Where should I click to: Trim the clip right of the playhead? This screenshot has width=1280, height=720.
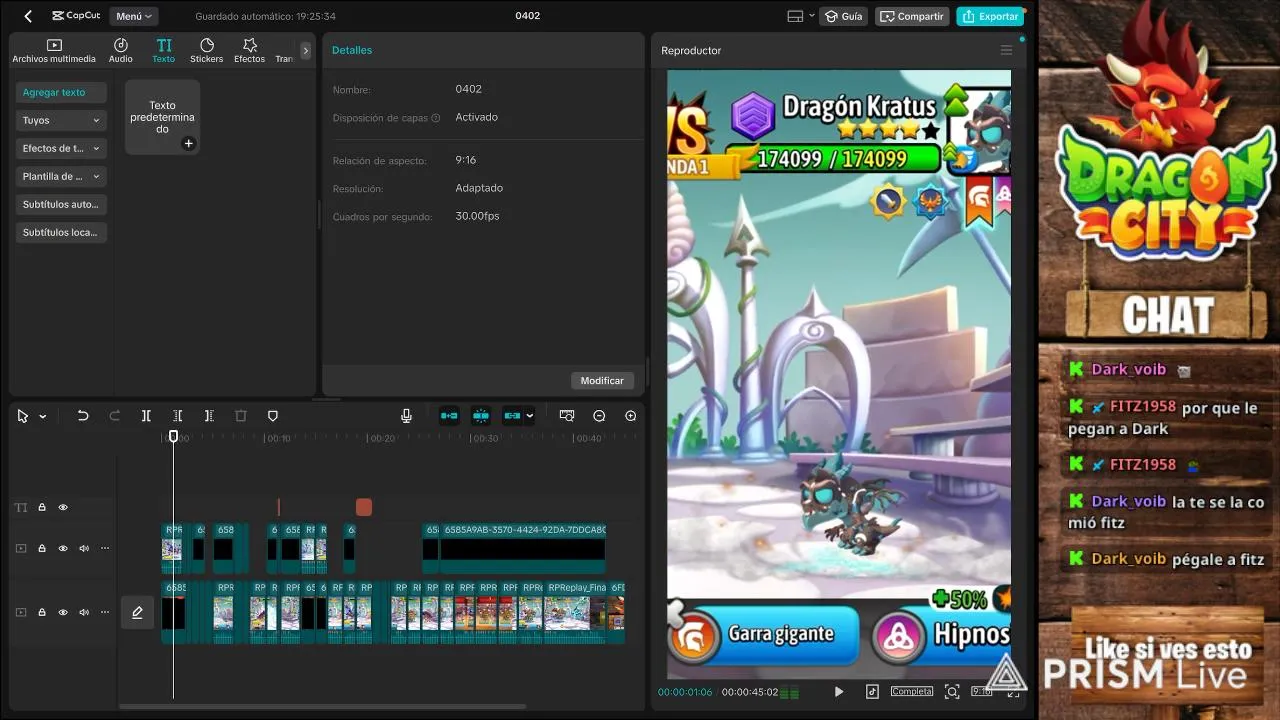(x=209, y=416)
